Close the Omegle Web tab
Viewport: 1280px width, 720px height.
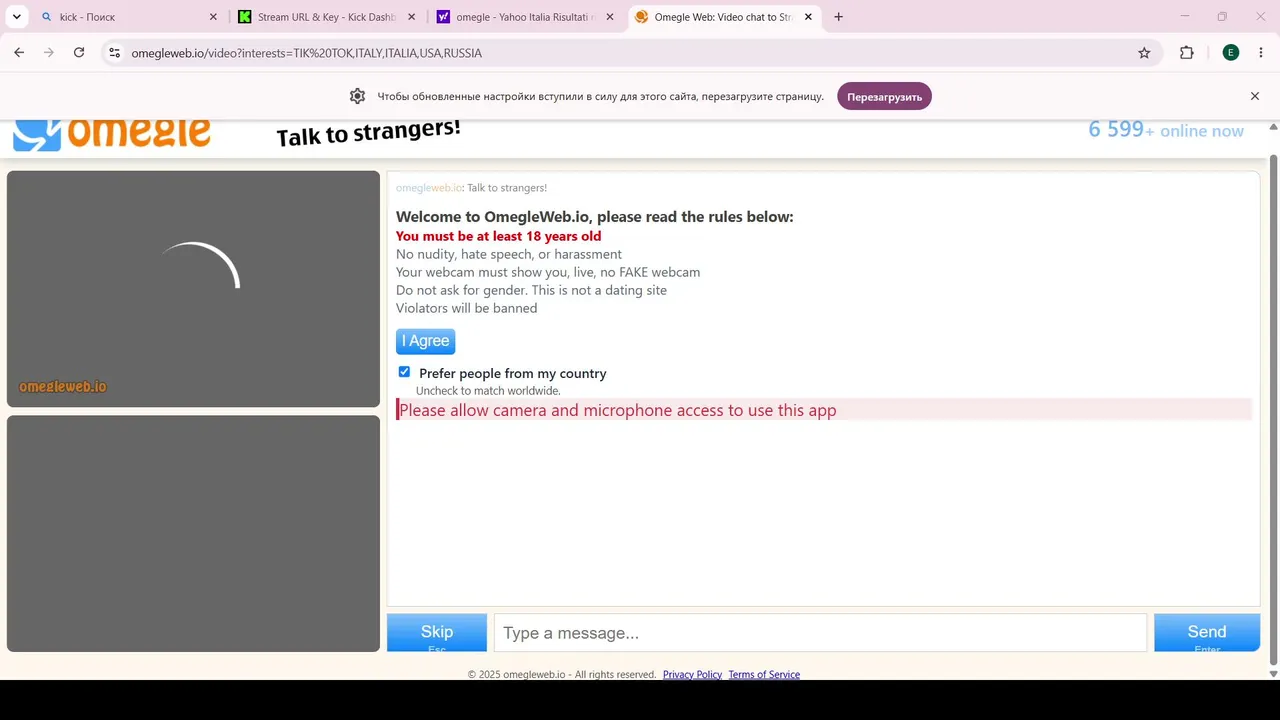[808, 17]
